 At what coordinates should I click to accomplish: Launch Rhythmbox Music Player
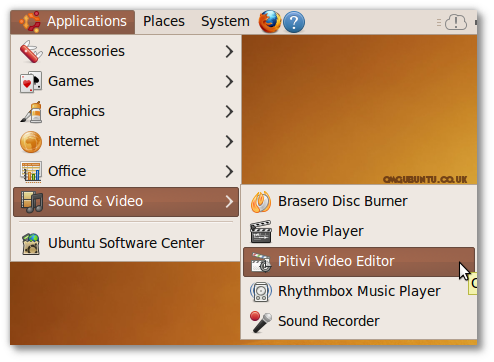point(359,291)
